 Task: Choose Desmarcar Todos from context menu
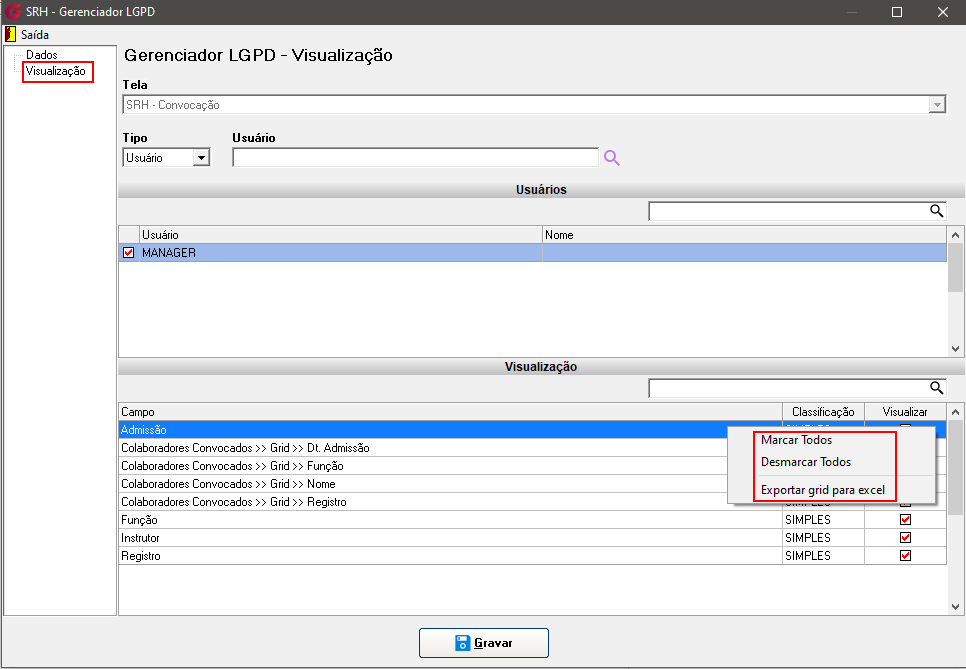[806, 462]
